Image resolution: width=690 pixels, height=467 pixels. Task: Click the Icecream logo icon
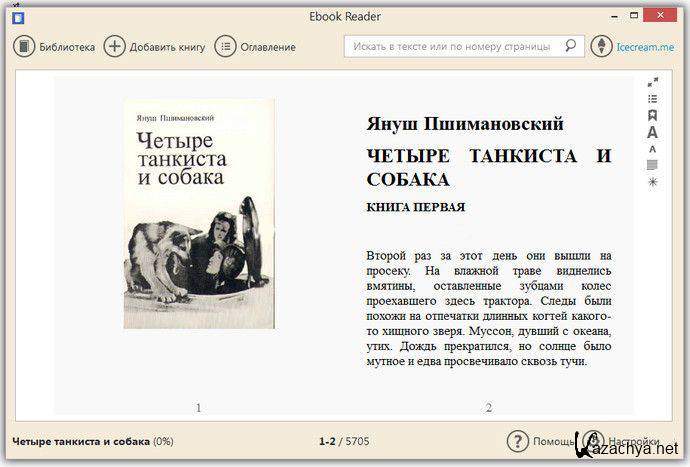[x=601, y=46]
